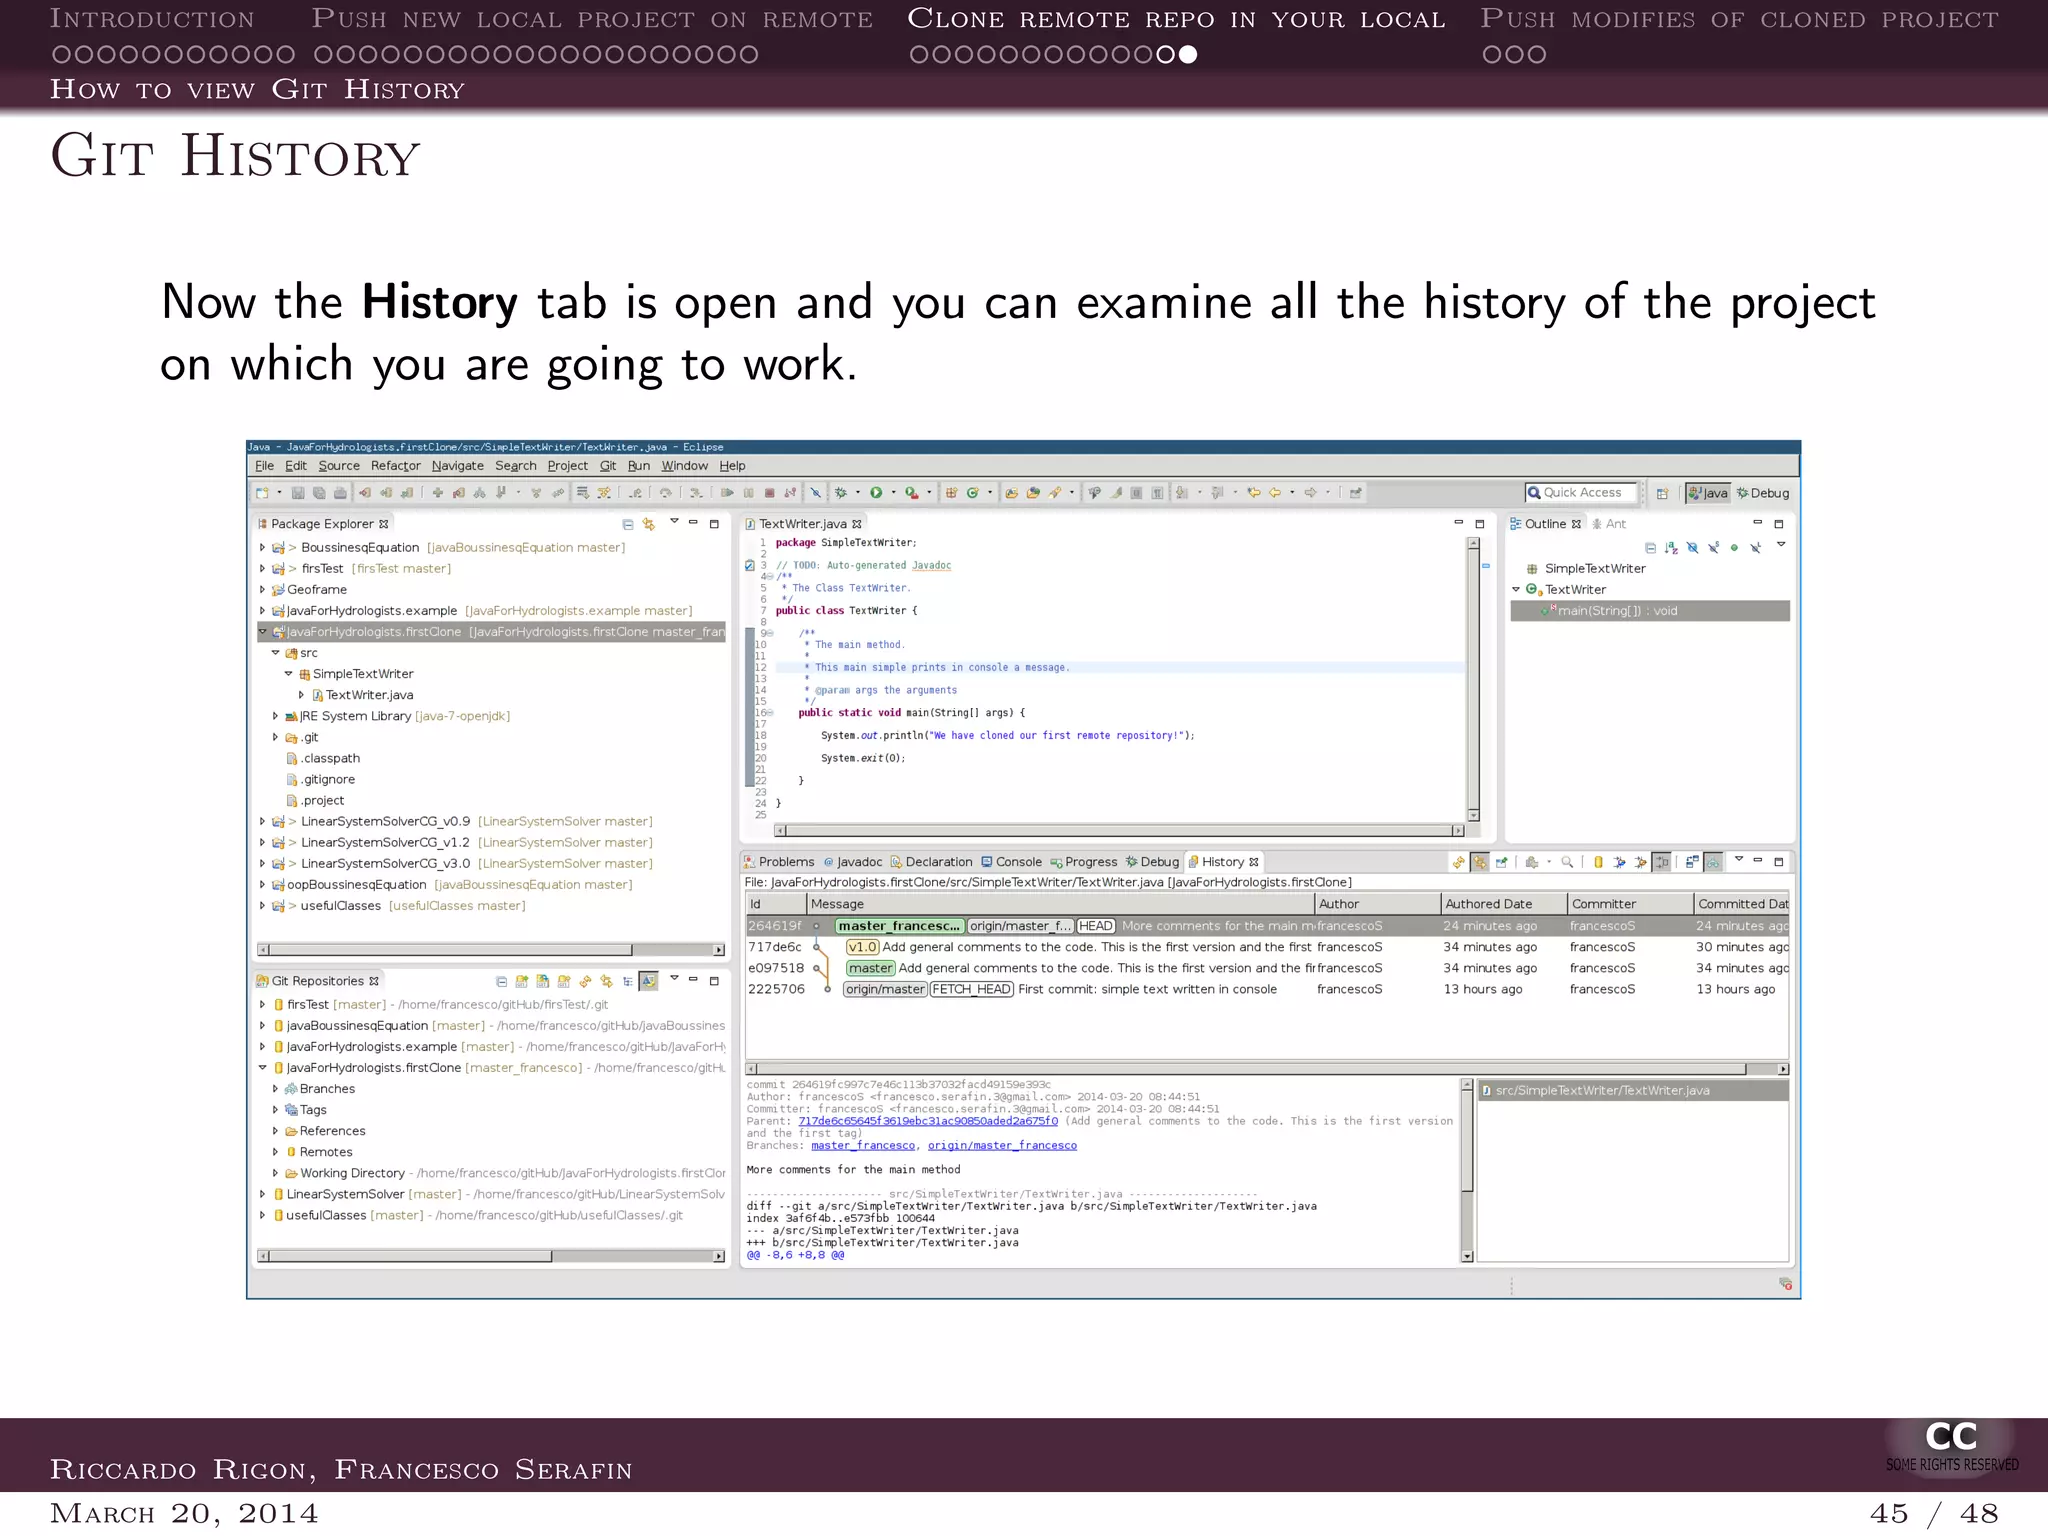Click the Find search icon in History toolbar

1567,862
